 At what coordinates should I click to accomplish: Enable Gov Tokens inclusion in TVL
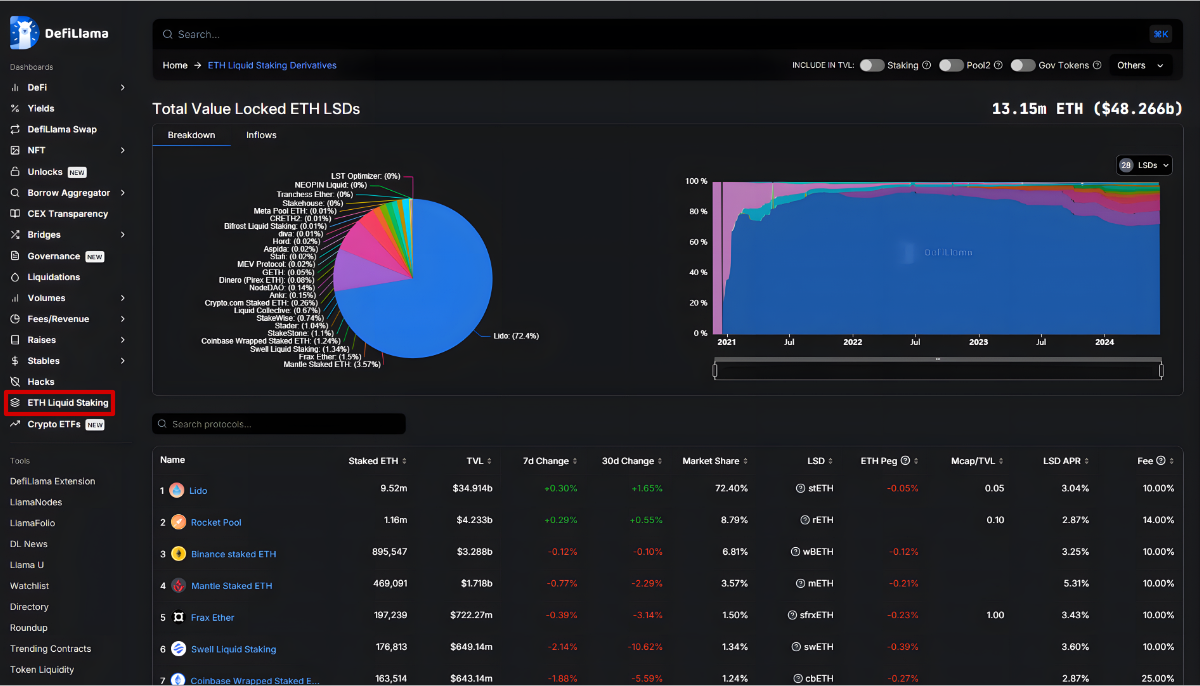click(x=1023, y=64)
